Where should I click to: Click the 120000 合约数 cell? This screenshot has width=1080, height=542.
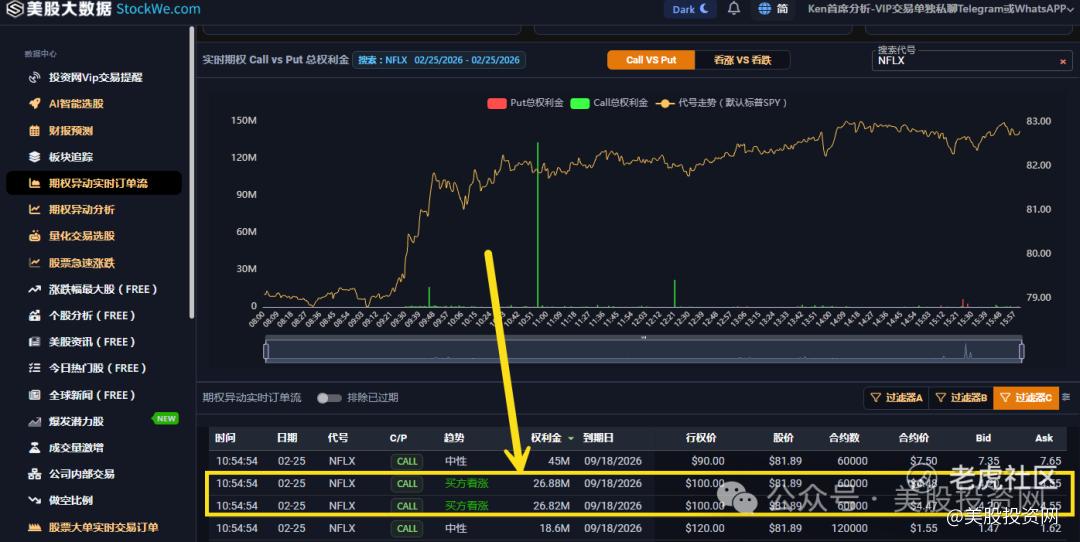pos(849,528)
